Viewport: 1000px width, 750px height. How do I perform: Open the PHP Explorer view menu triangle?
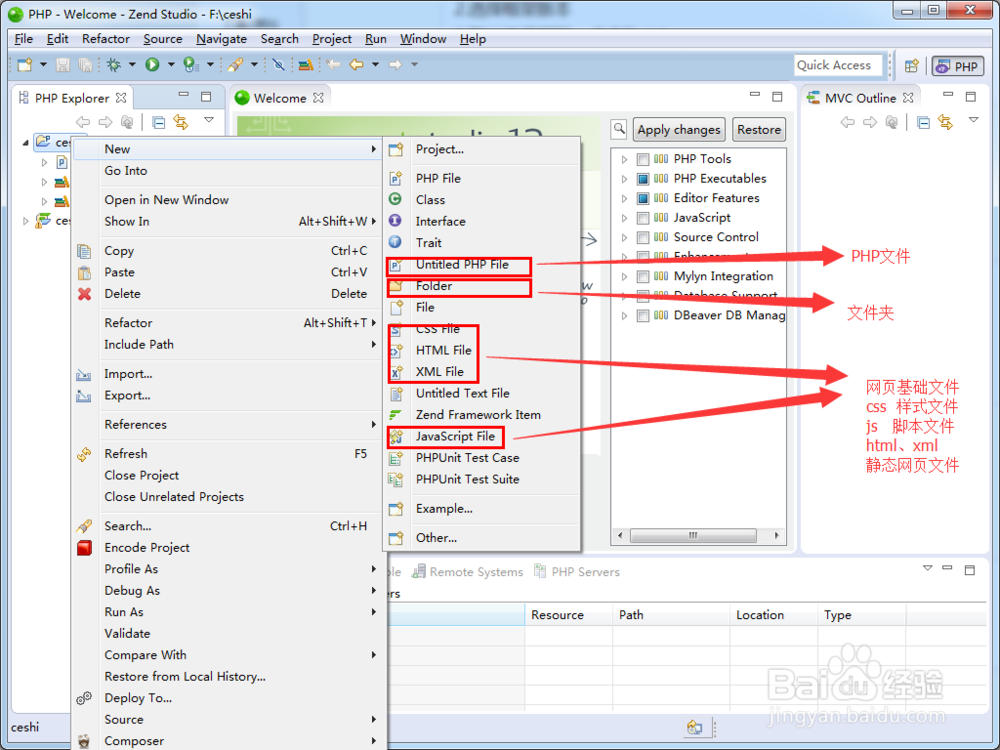pos(209,120)
